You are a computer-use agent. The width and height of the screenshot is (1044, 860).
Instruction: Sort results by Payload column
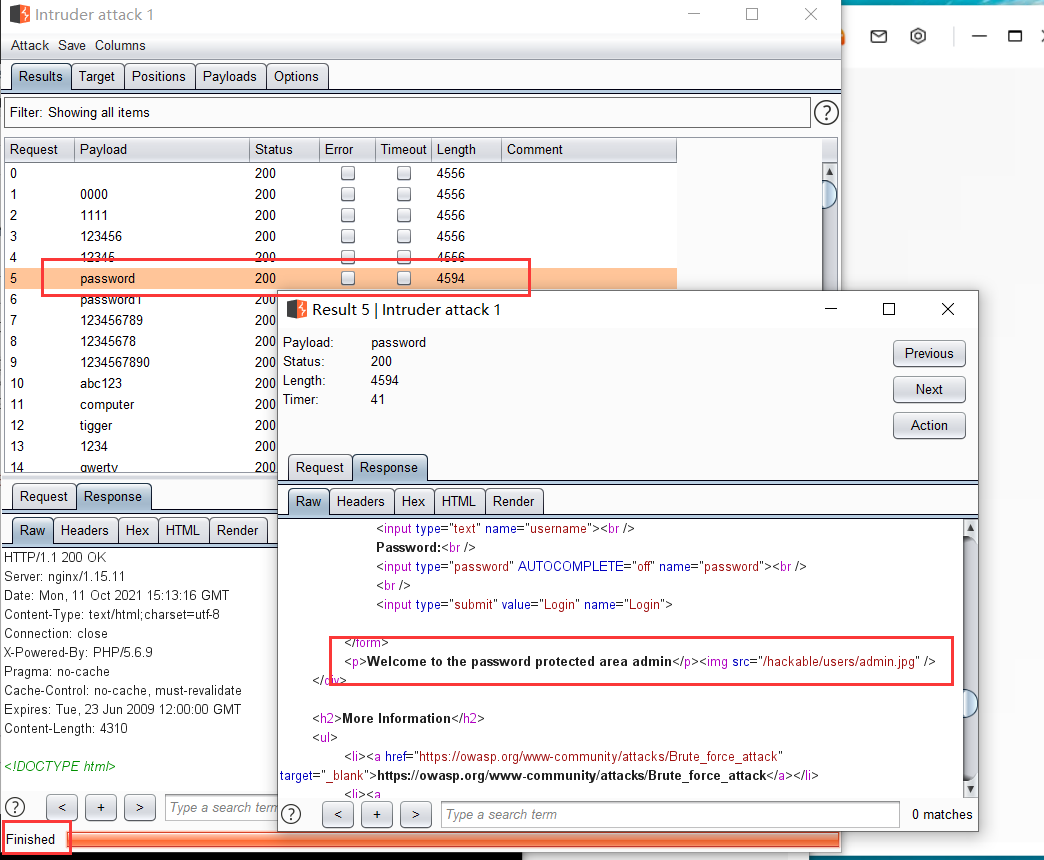point(162,150)
